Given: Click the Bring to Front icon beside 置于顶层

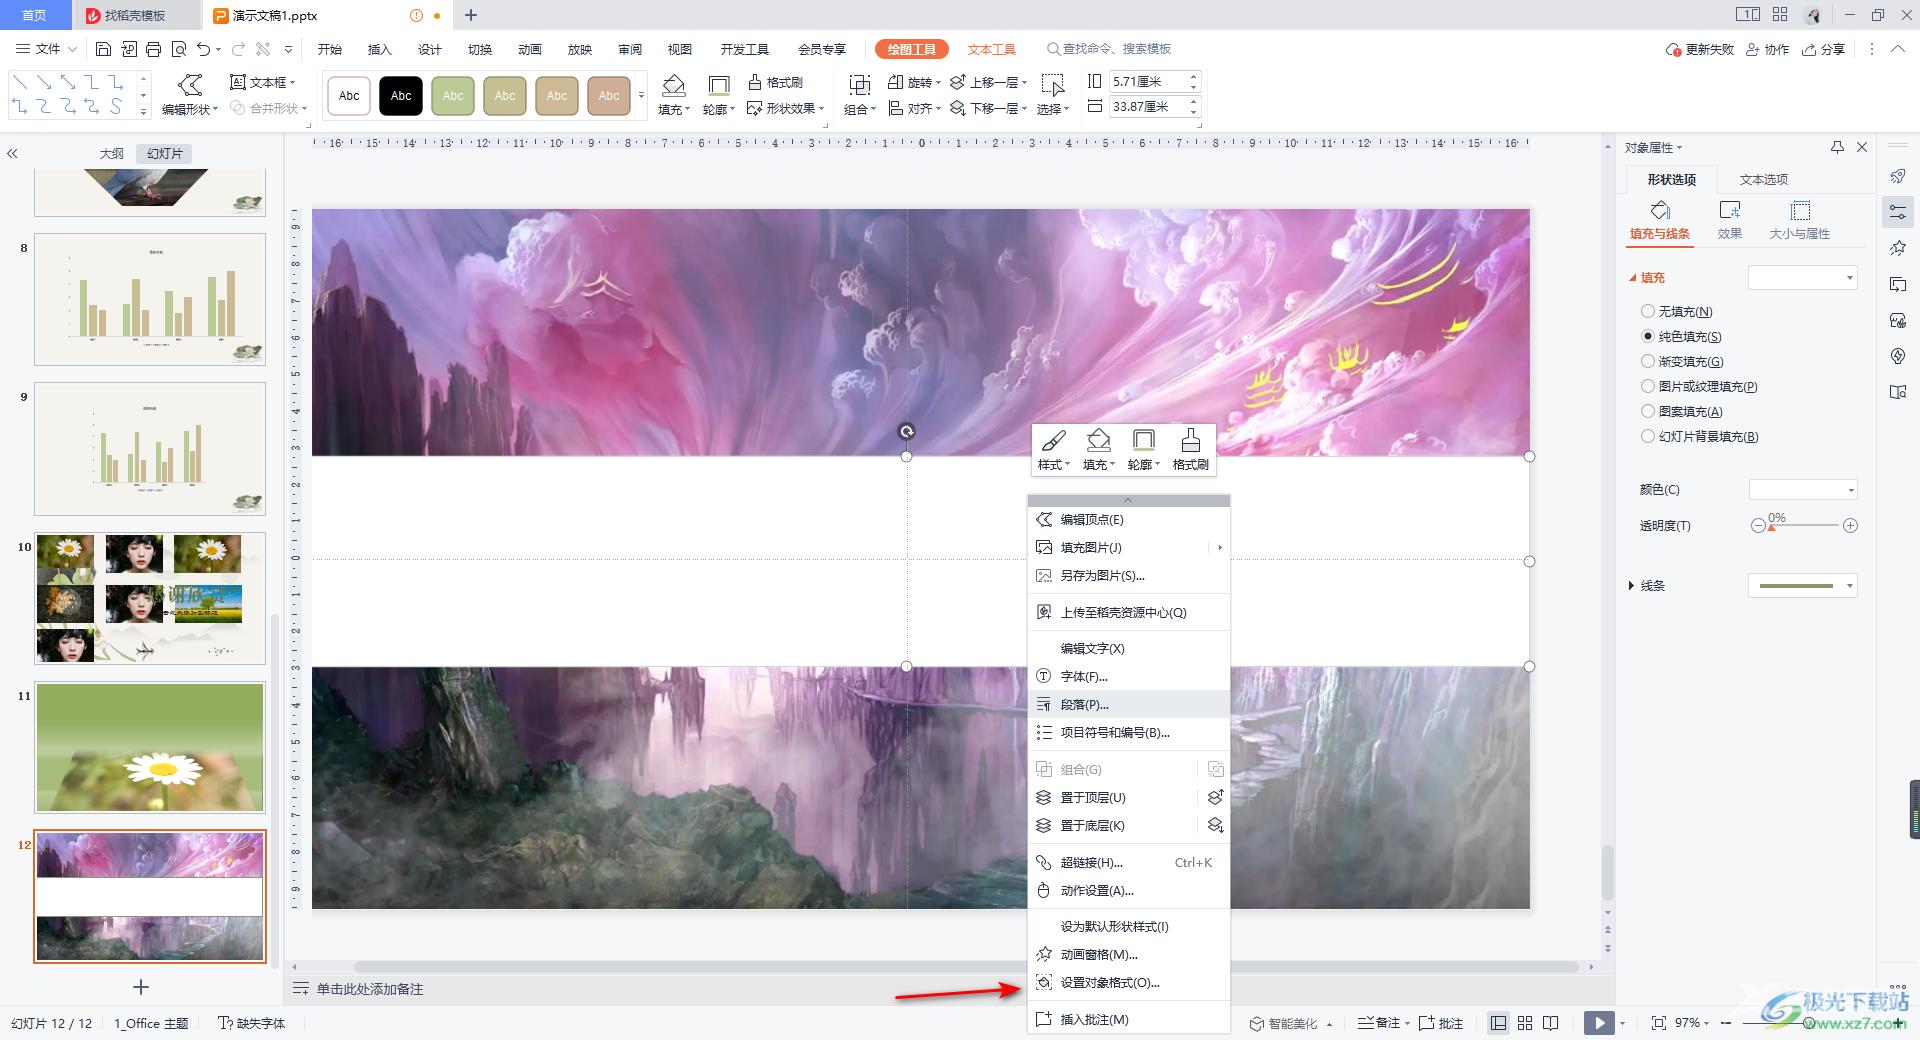Looking at the screenshot, I should pyautogui.click(x=1215, y=797).
